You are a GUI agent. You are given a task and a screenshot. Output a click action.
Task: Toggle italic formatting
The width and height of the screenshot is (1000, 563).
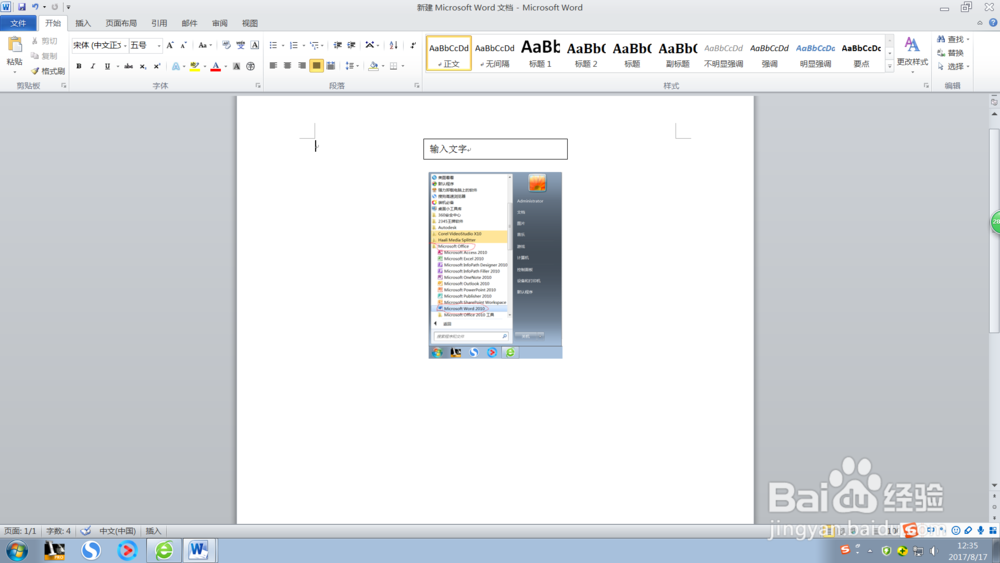(93, 66)
